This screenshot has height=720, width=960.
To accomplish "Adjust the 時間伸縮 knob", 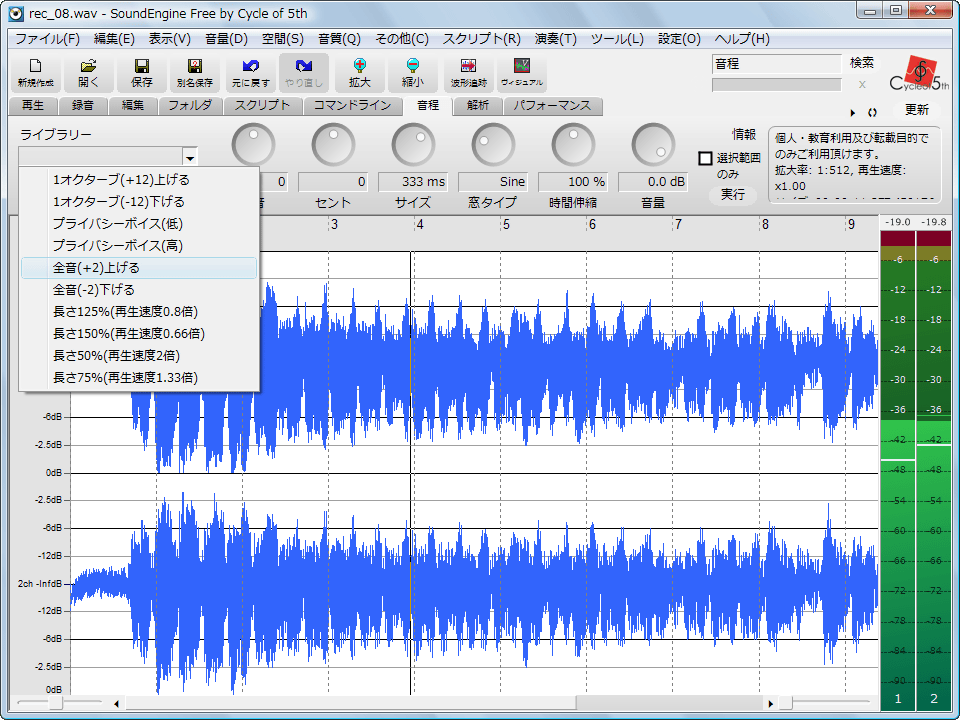I will [x=573, y=145].
